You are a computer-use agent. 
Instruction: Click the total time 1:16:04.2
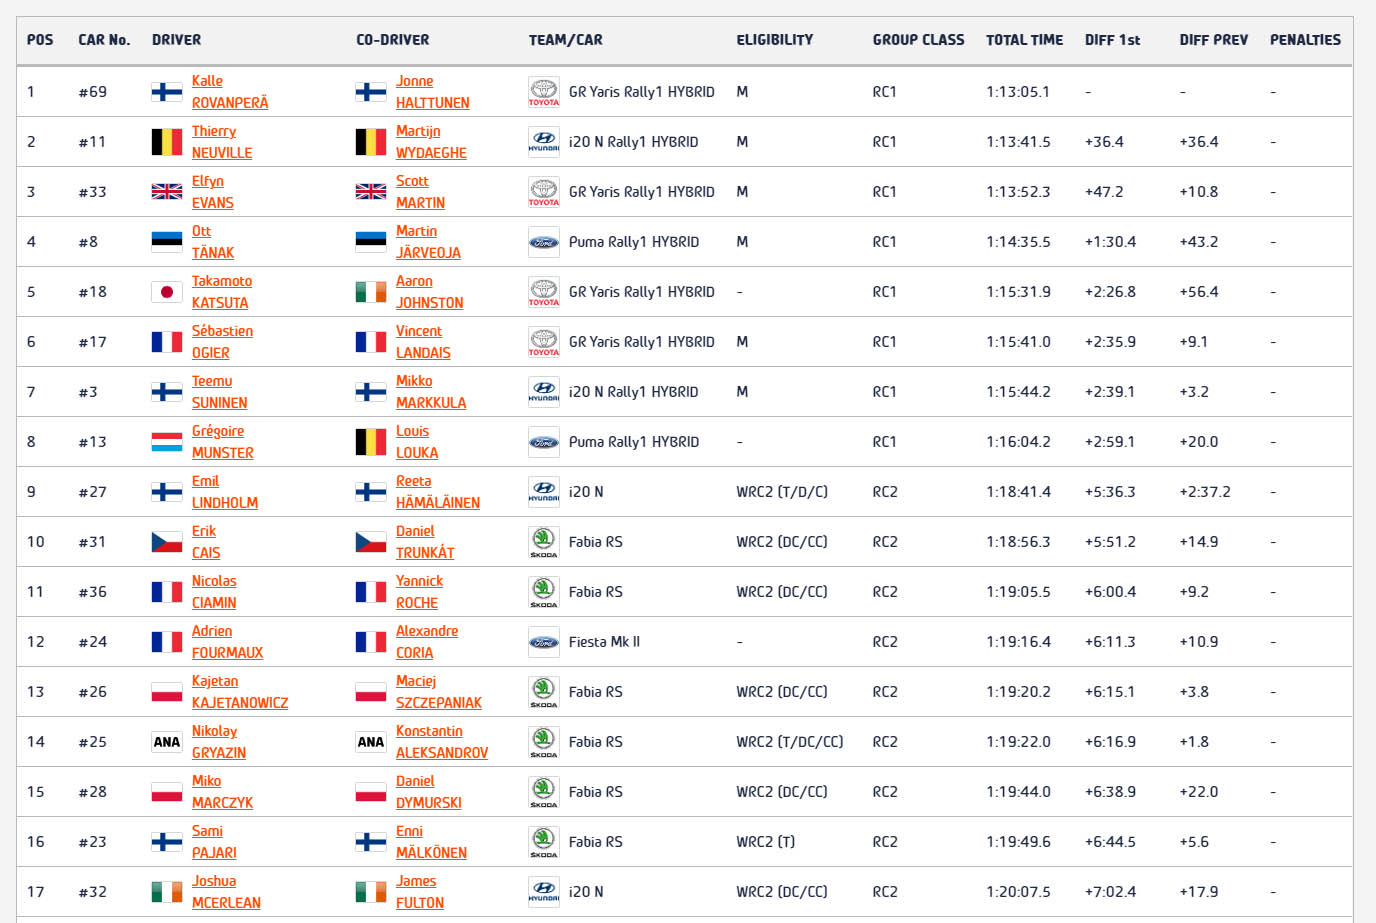1018,442
